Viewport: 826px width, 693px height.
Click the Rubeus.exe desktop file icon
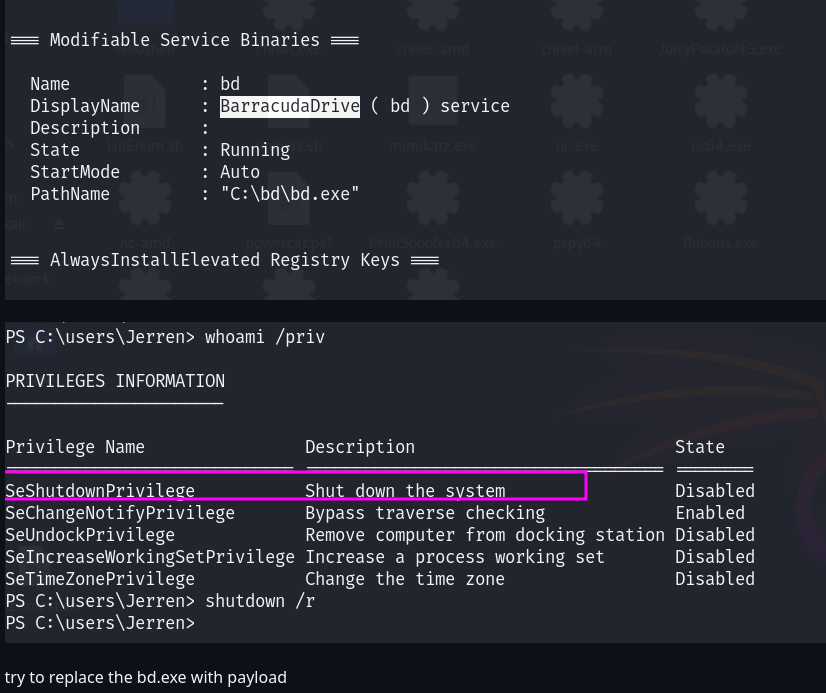pyautogui.click(x=720, y=213)
